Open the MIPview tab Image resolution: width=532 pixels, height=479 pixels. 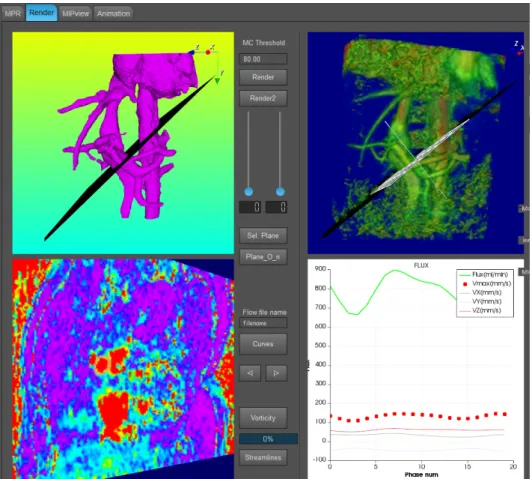(x=75, y=14)
